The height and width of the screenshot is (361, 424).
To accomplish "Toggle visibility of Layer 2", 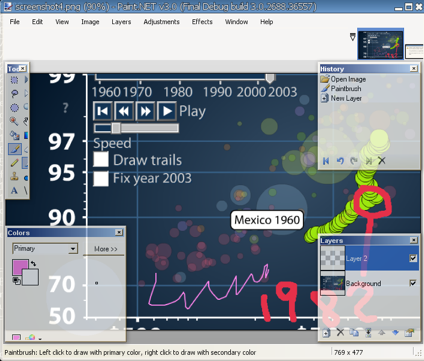I will click(413, 258).
